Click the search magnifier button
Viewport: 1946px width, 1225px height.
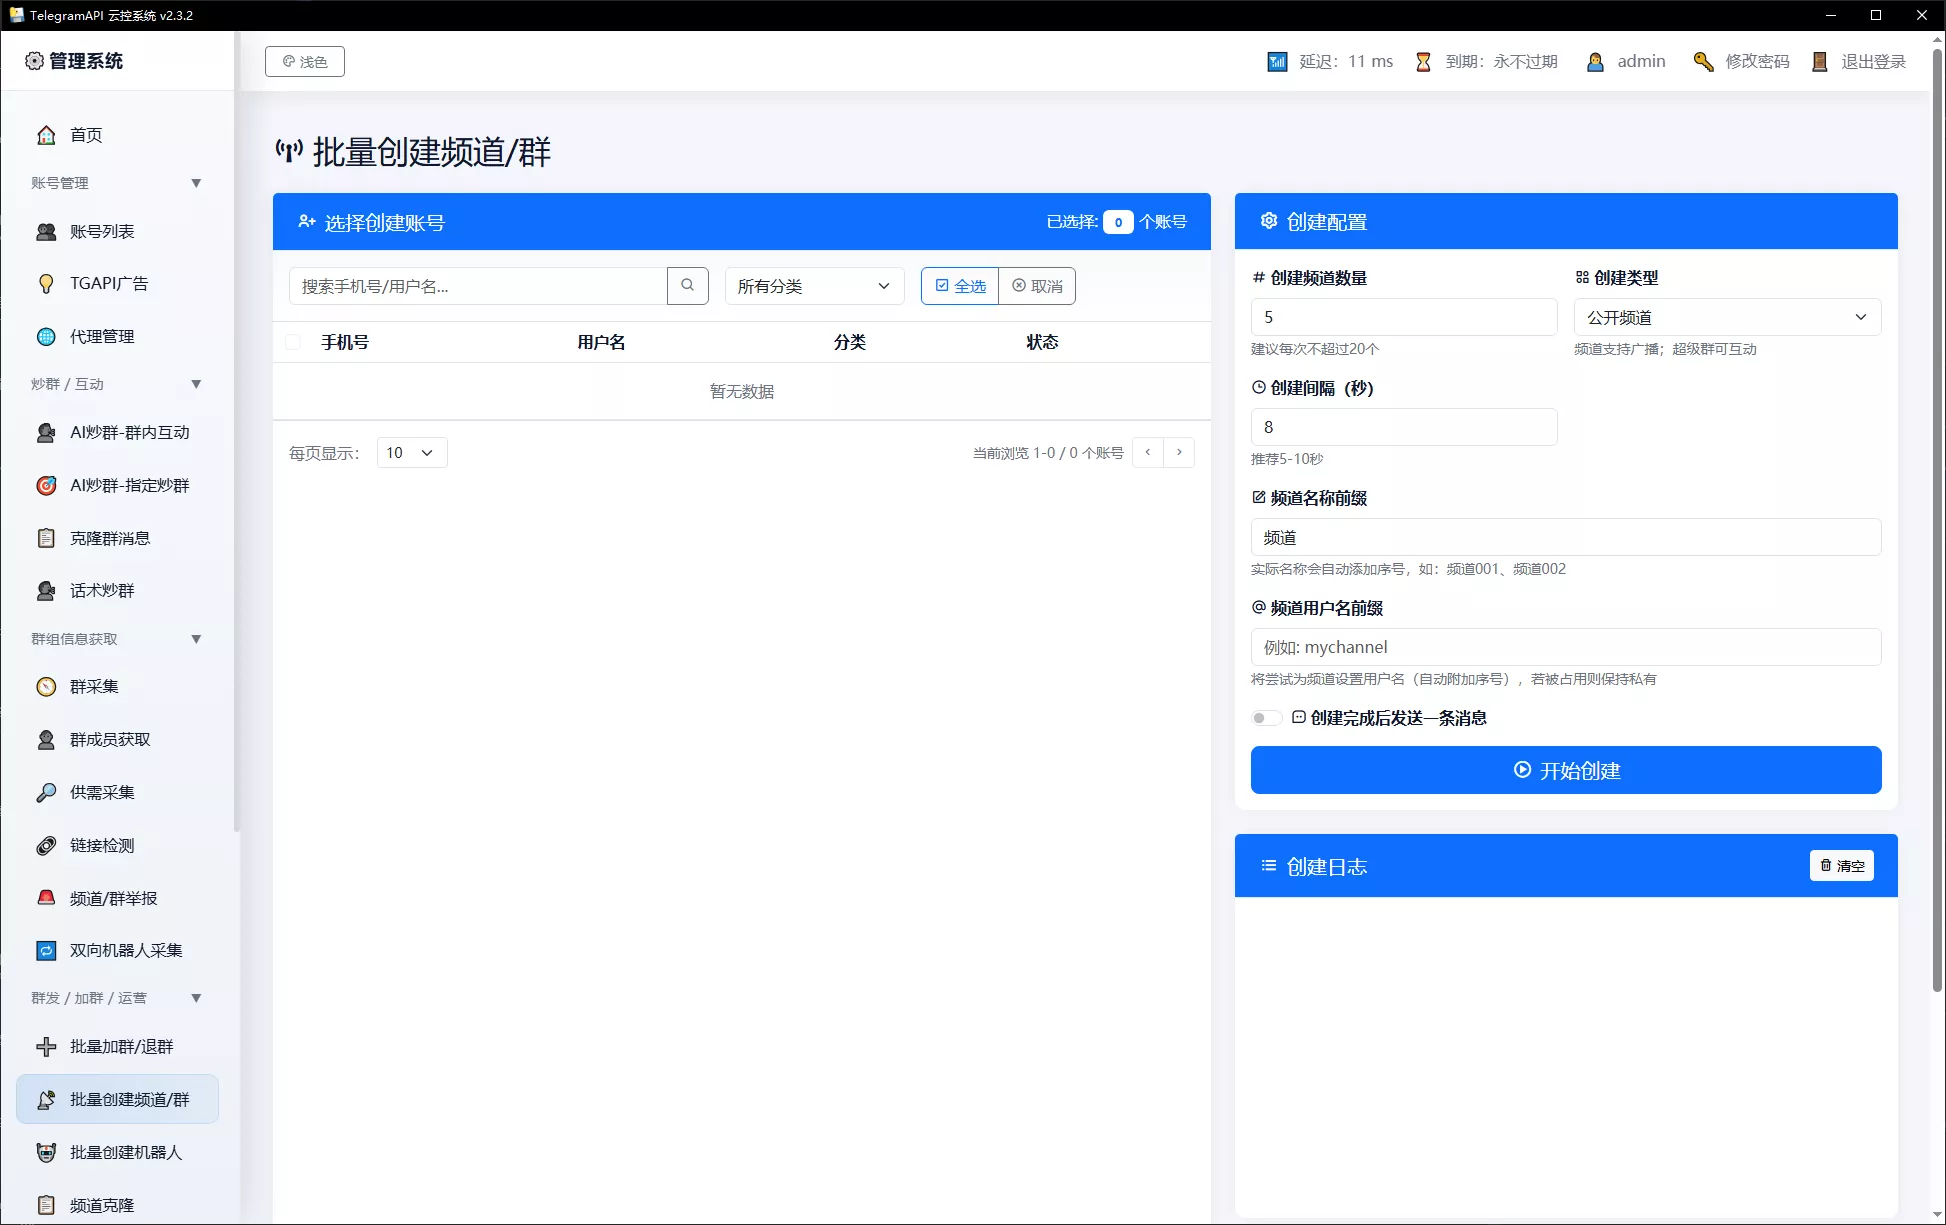coord(688,286)
